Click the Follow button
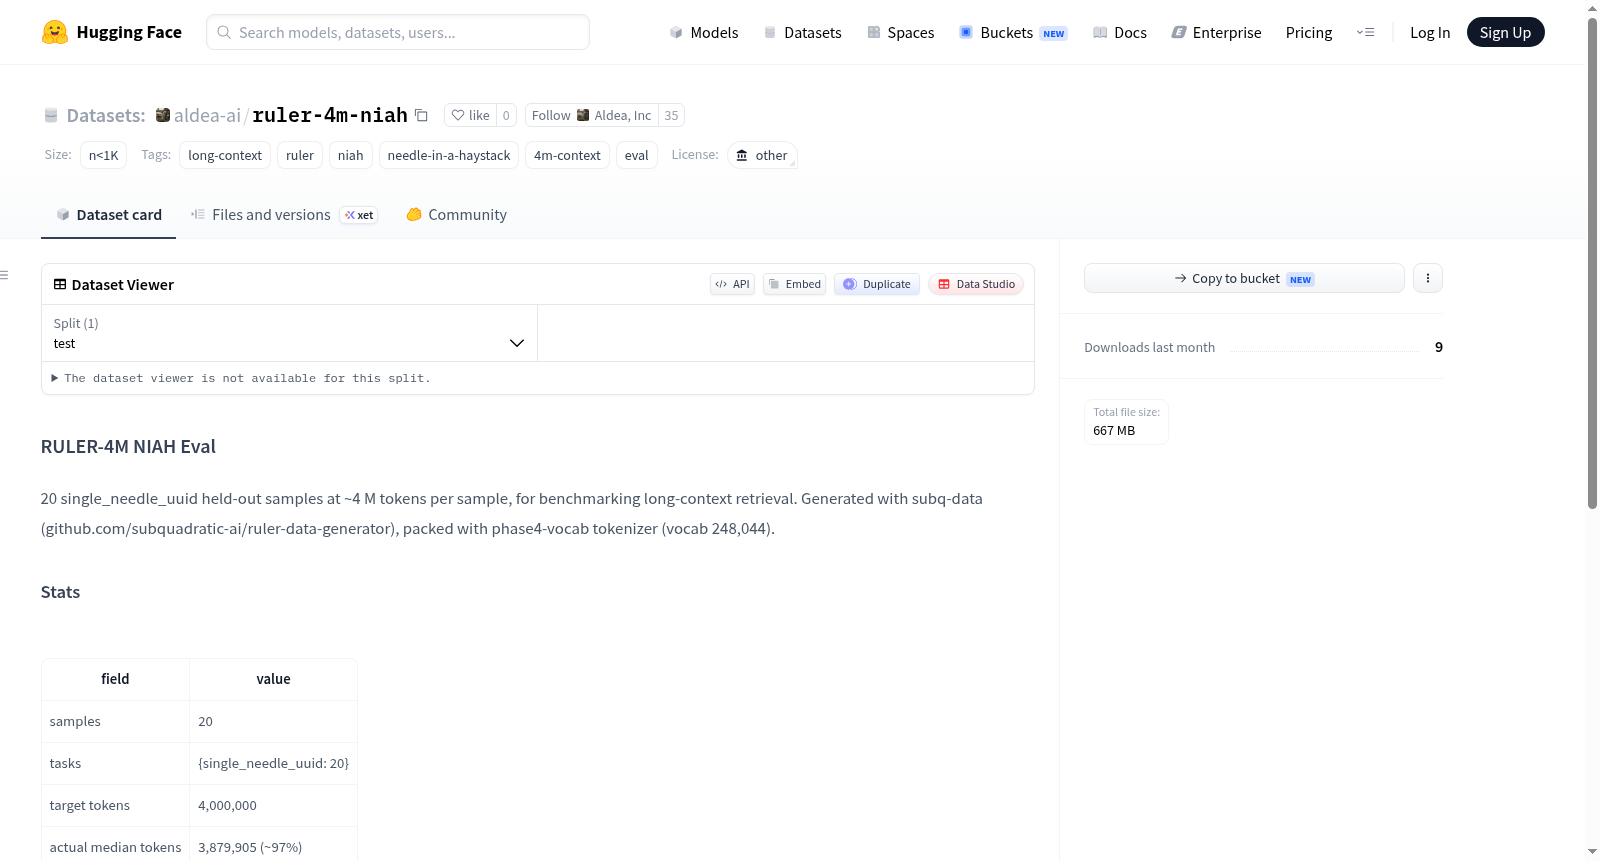 [591, 115]
